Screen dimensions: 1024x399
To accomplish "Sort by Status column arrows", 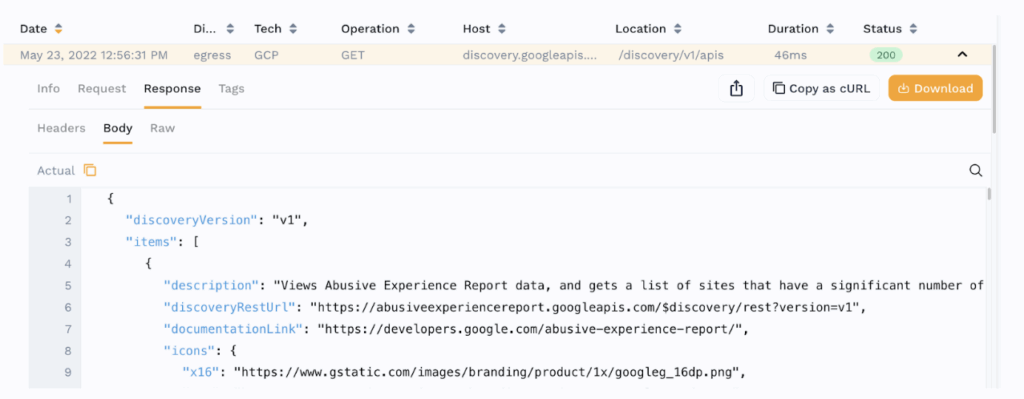I will 914,29.
